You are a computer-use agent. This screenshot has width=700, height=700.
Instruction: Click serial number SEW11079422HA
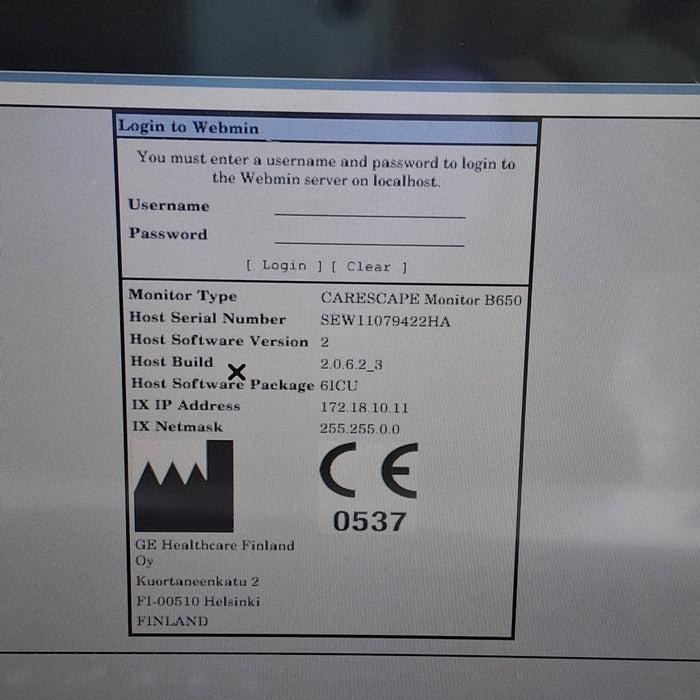(385, 321)
